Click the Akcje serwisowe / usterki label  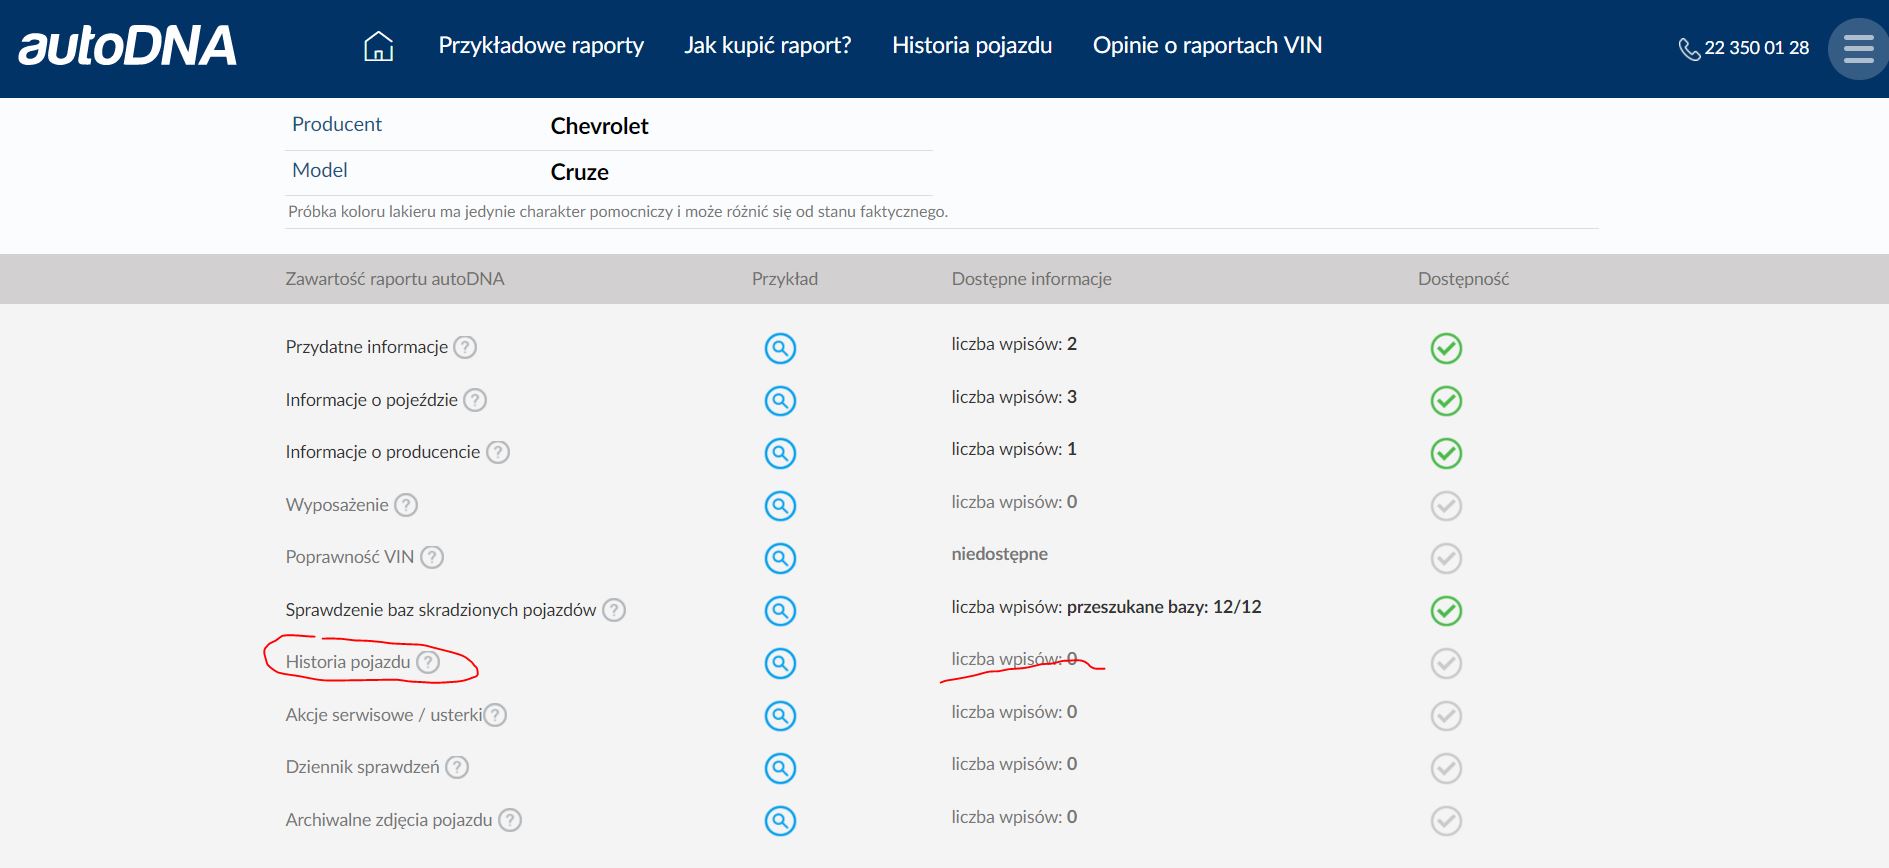(384, 715)
